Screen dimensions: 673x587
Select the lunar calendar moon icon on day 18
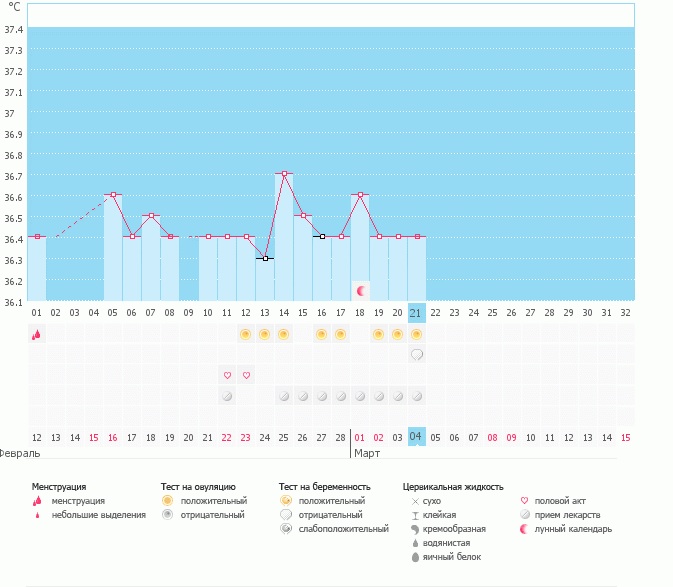tap(360, 290)
